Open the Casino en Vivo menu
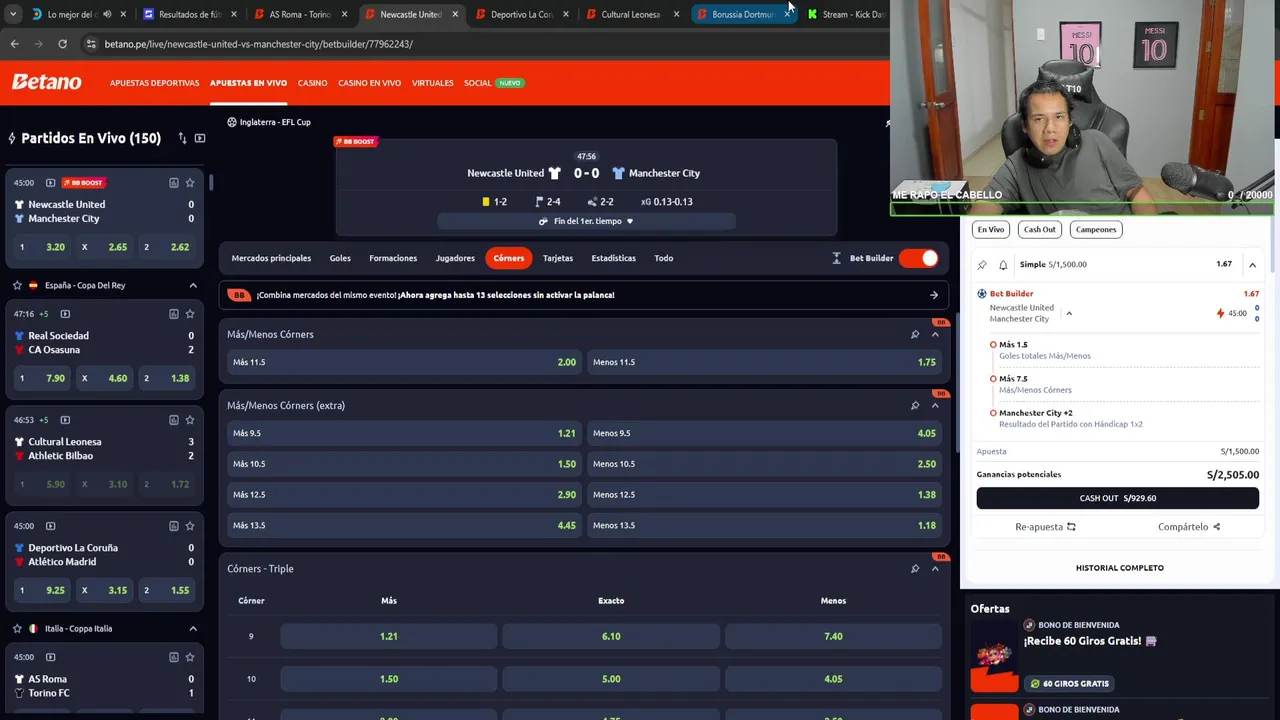 tap(369, 83)
